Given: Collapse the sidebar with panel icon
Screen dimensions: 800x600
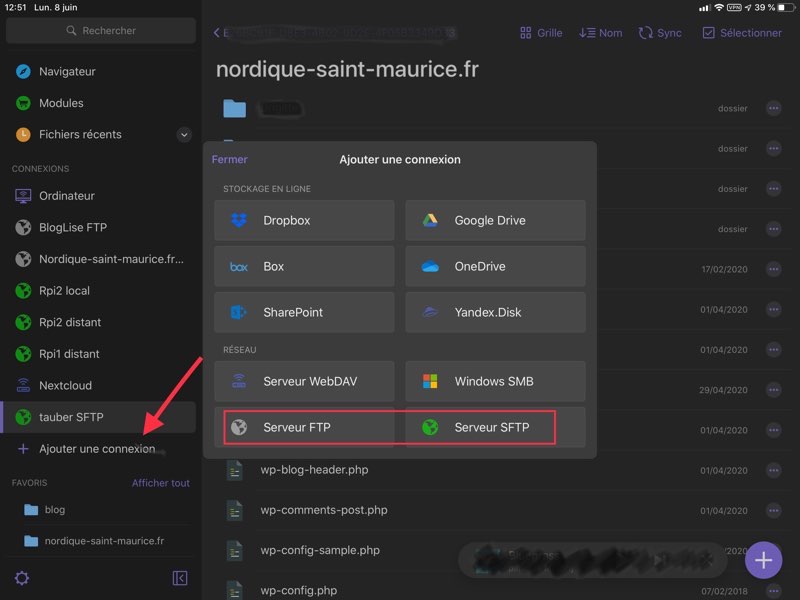Looking at the screenshot, I should [x=180, y=578].
